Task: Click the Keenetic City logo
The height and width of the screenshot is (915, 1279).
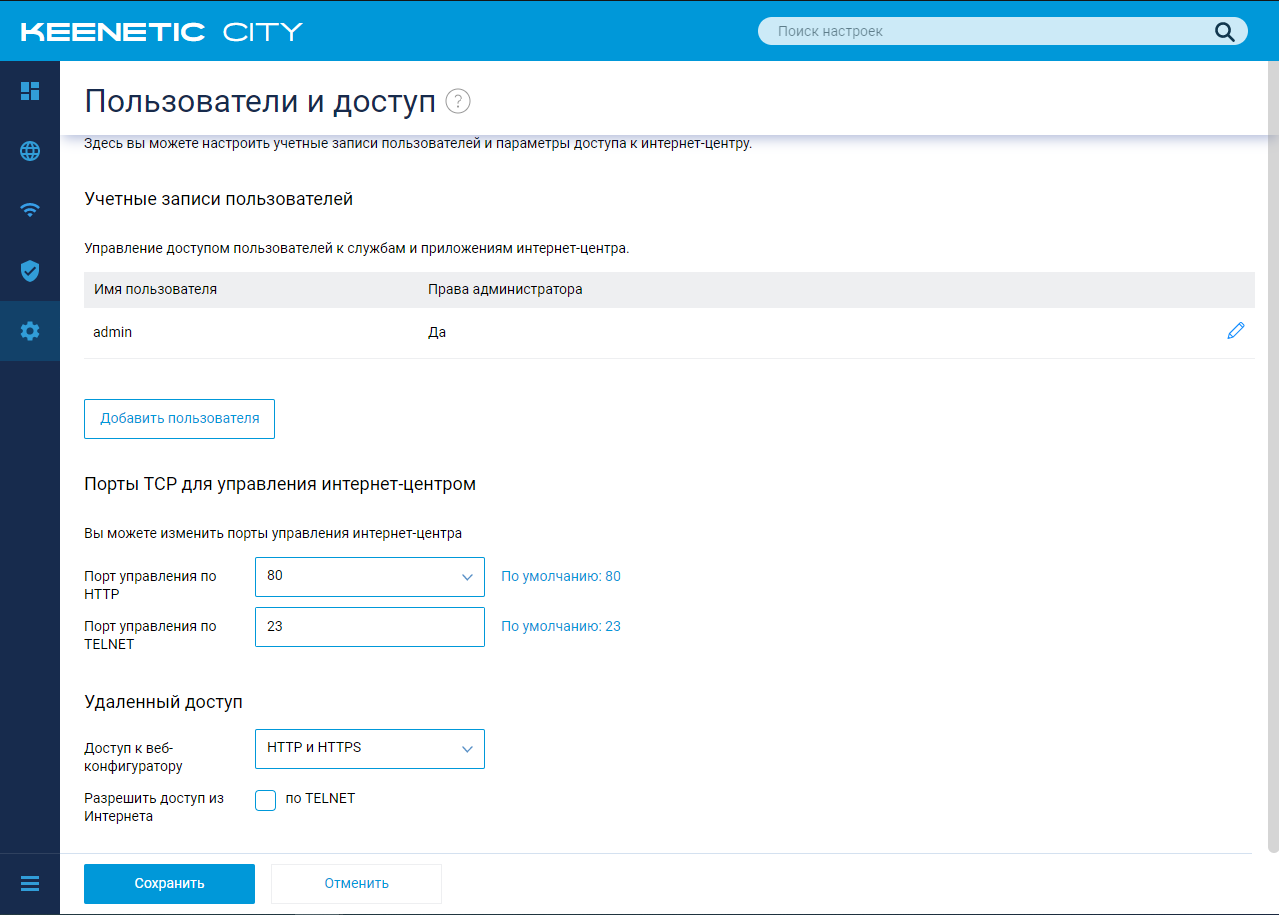Action: tap(162, 32)
